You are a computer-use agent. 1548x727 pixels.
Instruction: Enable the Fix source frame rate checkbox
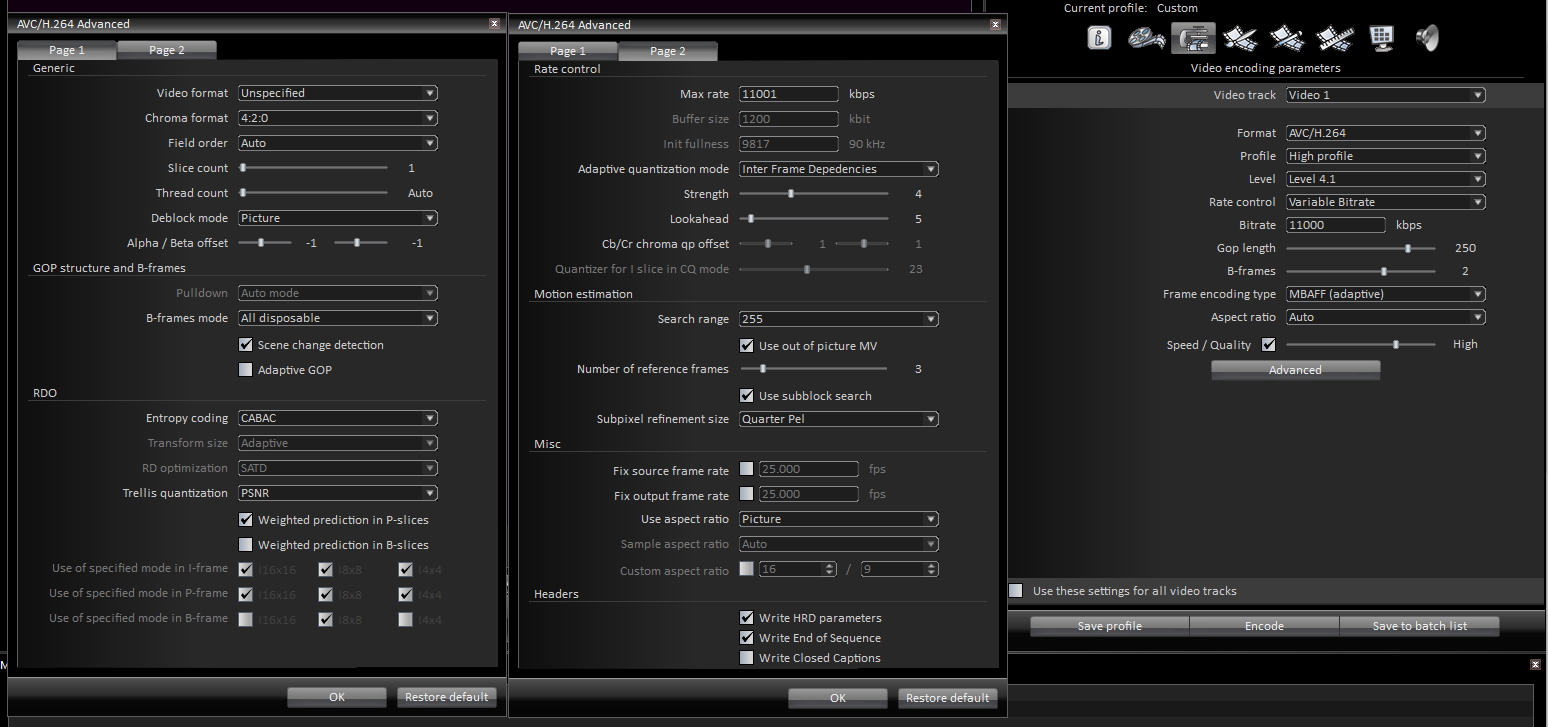tap(747, 469)
